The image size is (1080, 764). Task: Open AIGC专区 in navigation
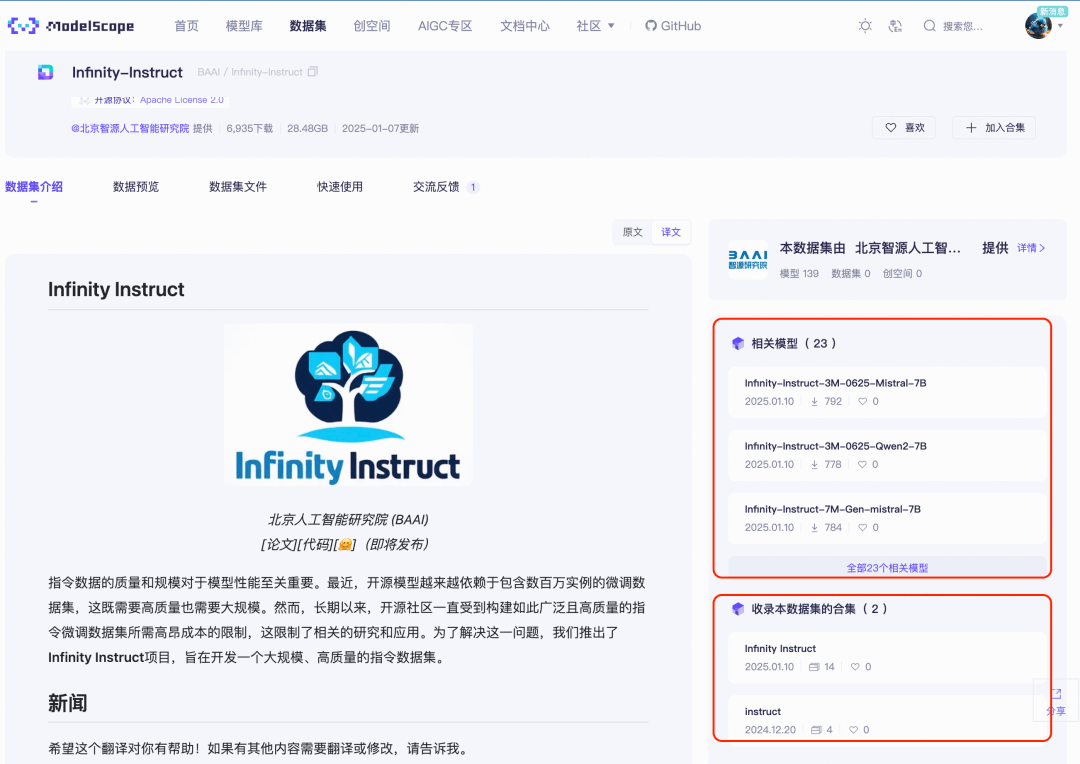pos(445,26)
